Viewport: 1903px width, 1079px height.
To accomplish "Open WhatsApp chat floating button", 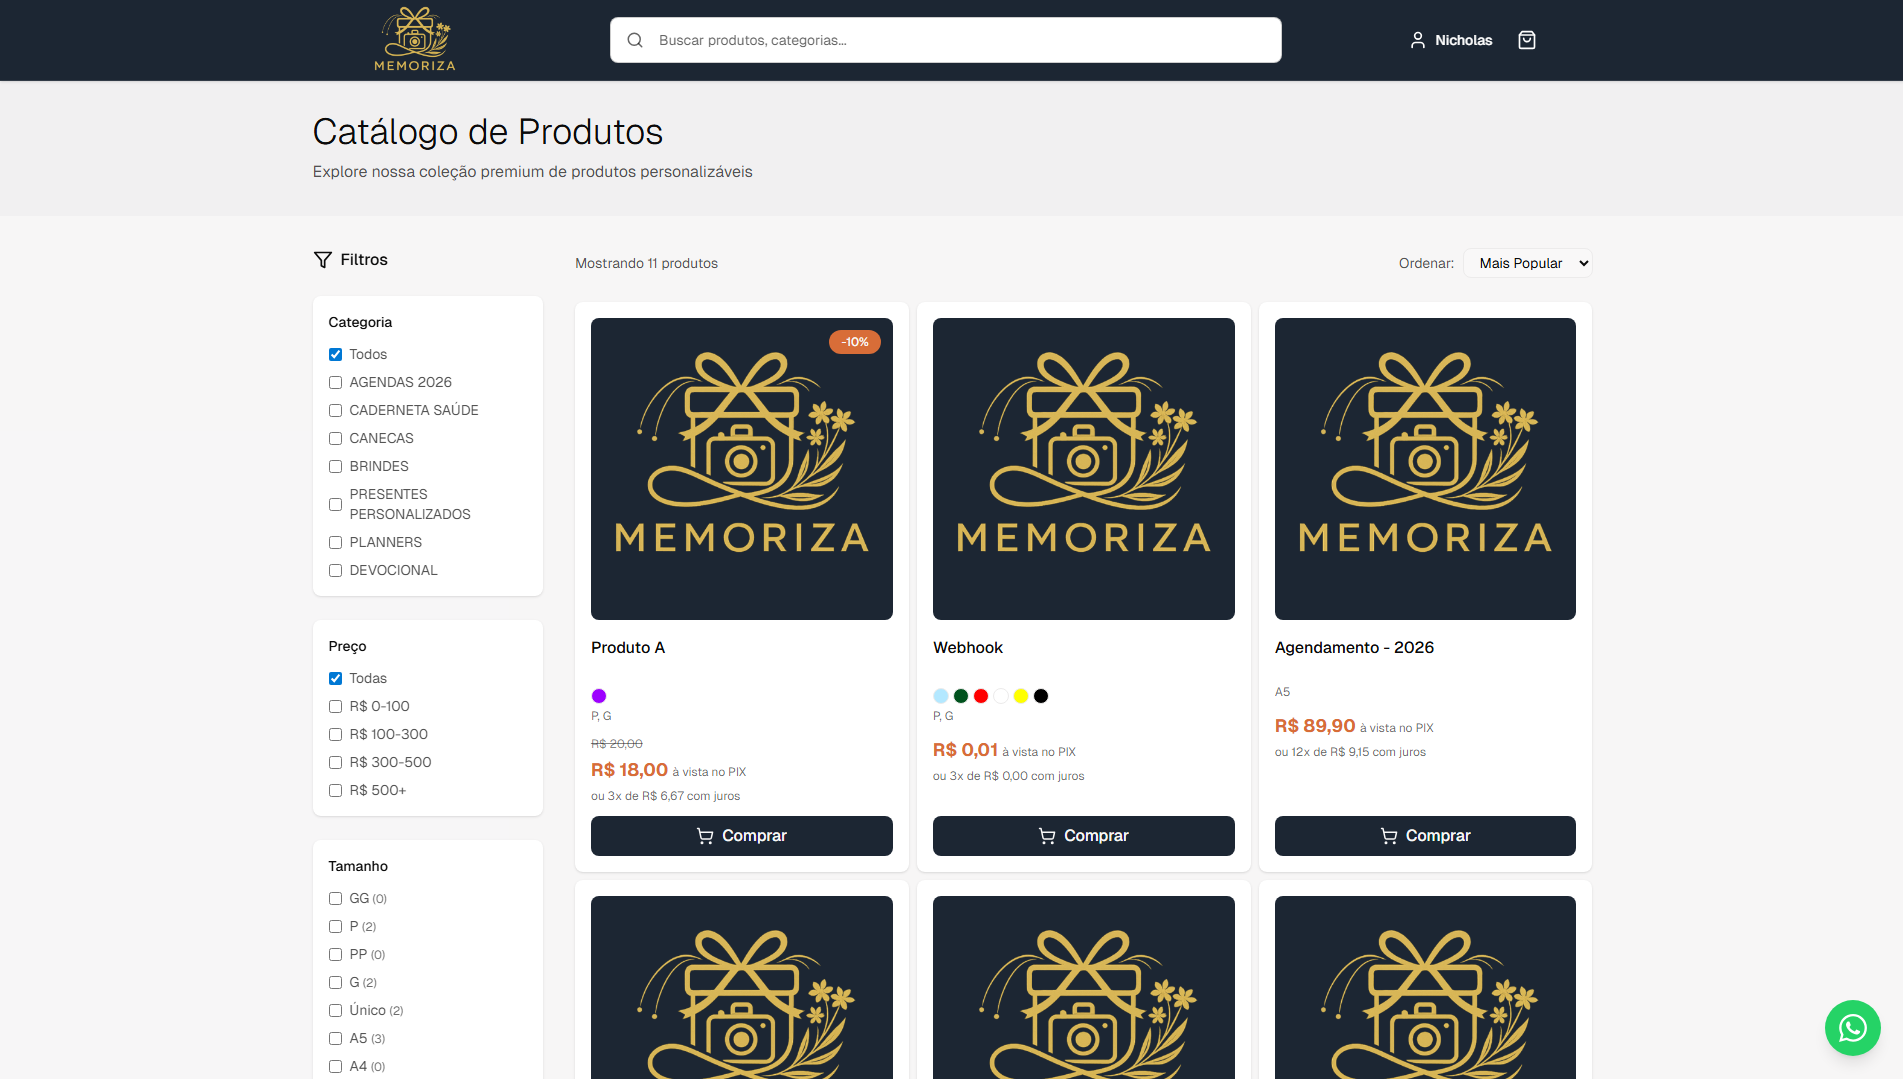I will 1852,1028.
